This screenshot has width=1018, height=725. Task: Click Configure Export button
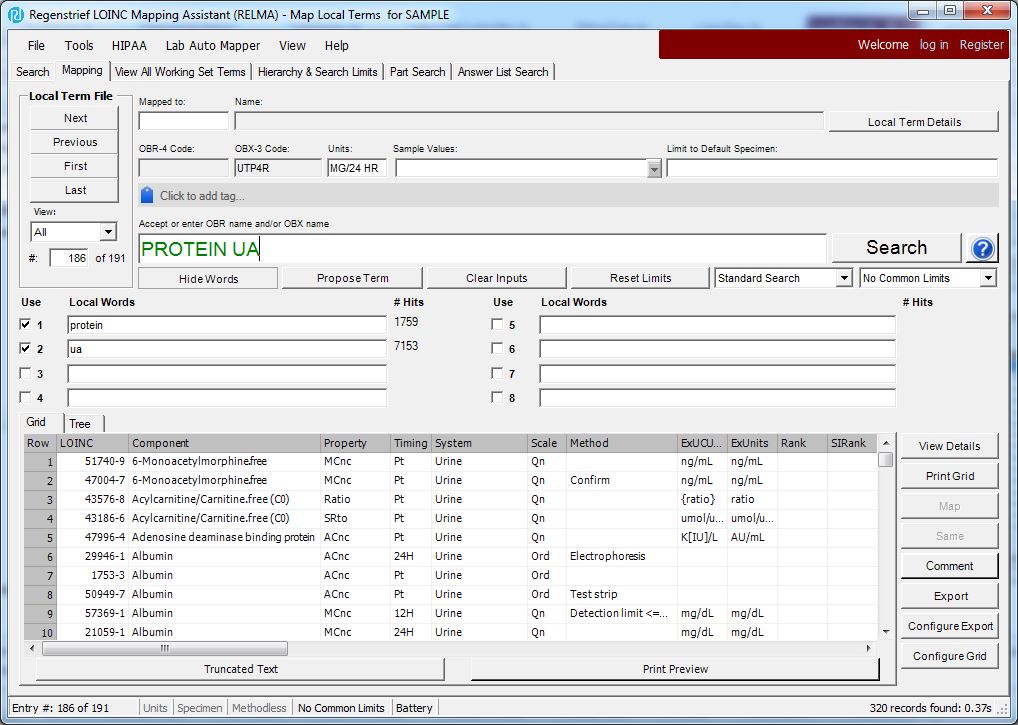[x=949, y=626]
